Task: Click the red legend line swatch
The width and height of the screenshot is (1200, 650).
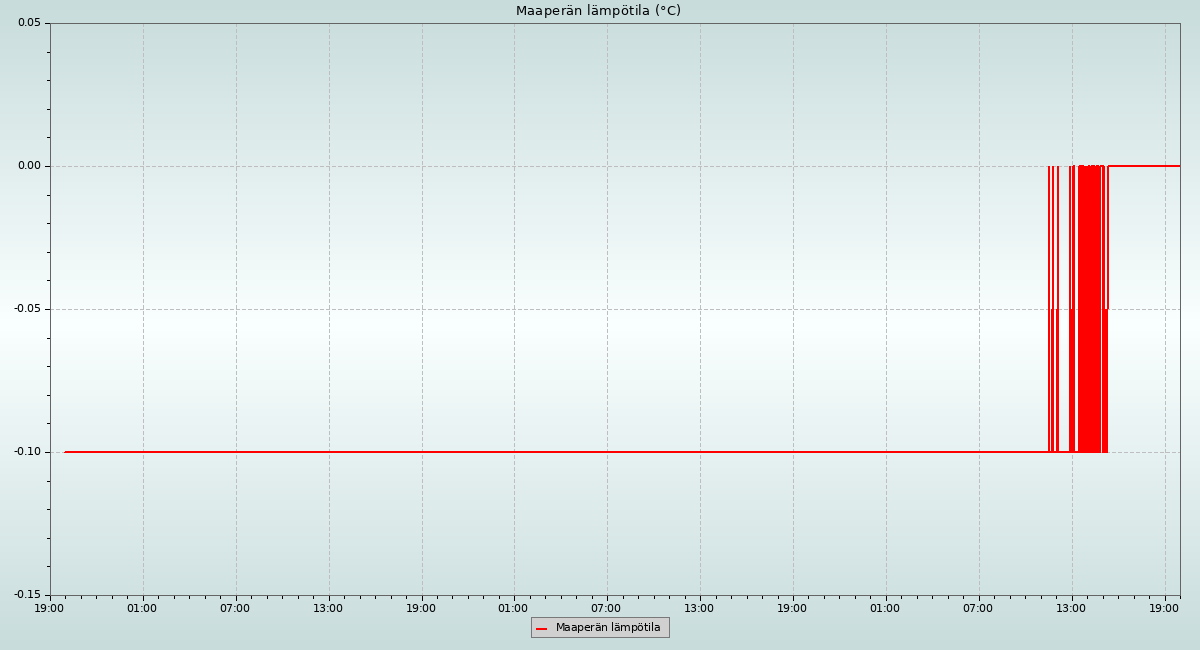Action: pos(542,628)
